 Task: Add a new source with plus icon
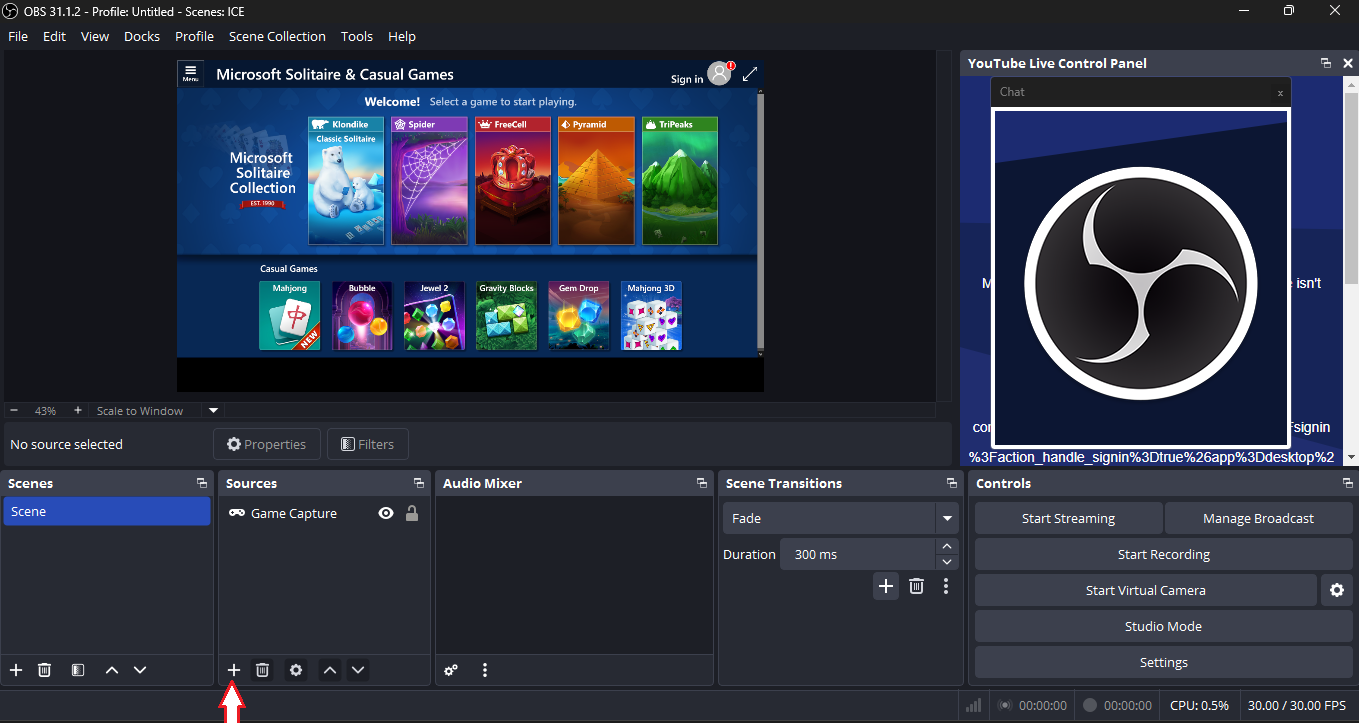click(233, 670)
